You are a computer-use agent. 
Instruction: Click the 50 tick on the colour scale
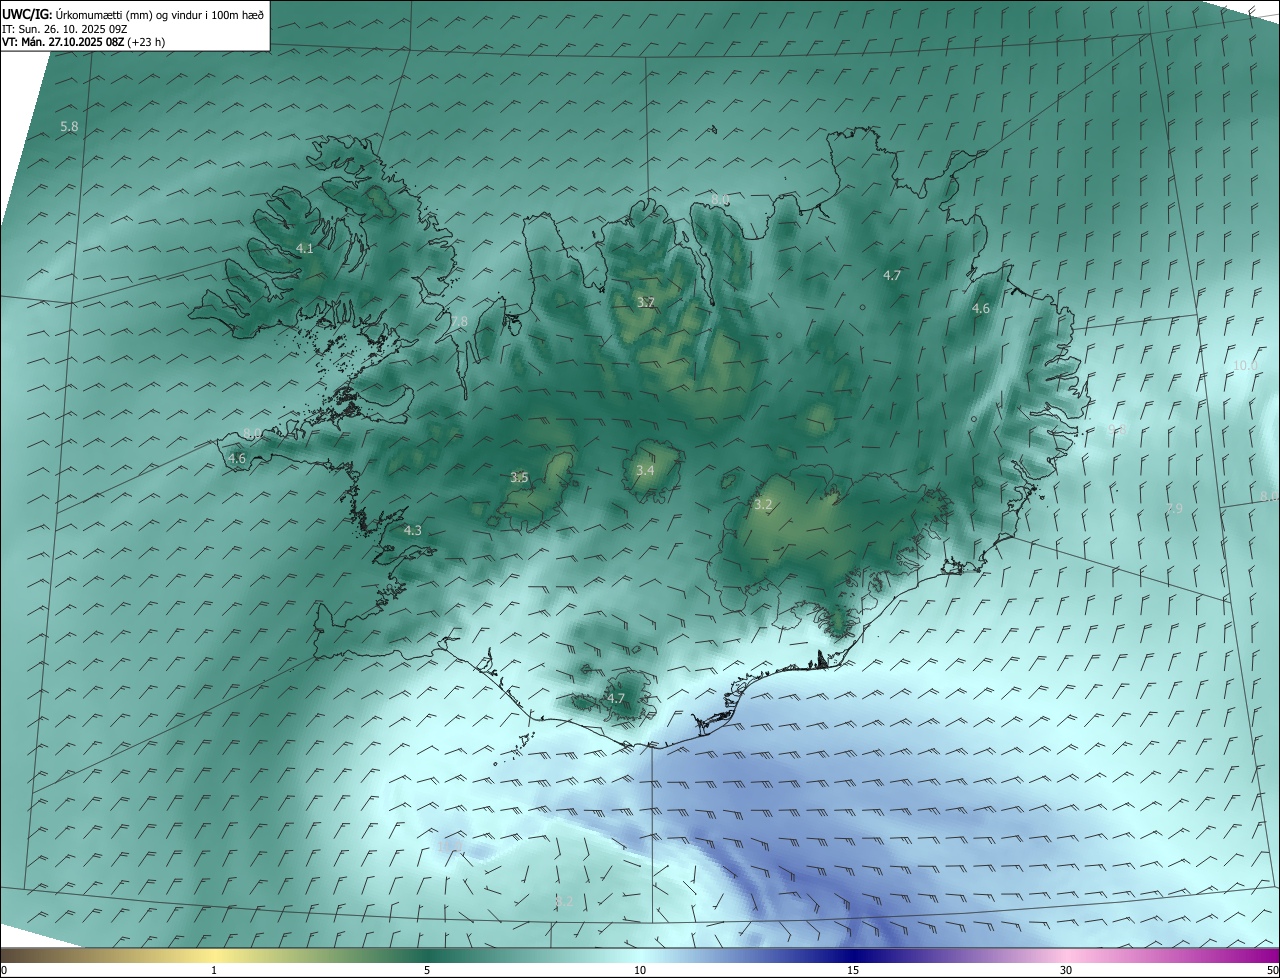pos(1272,971)
